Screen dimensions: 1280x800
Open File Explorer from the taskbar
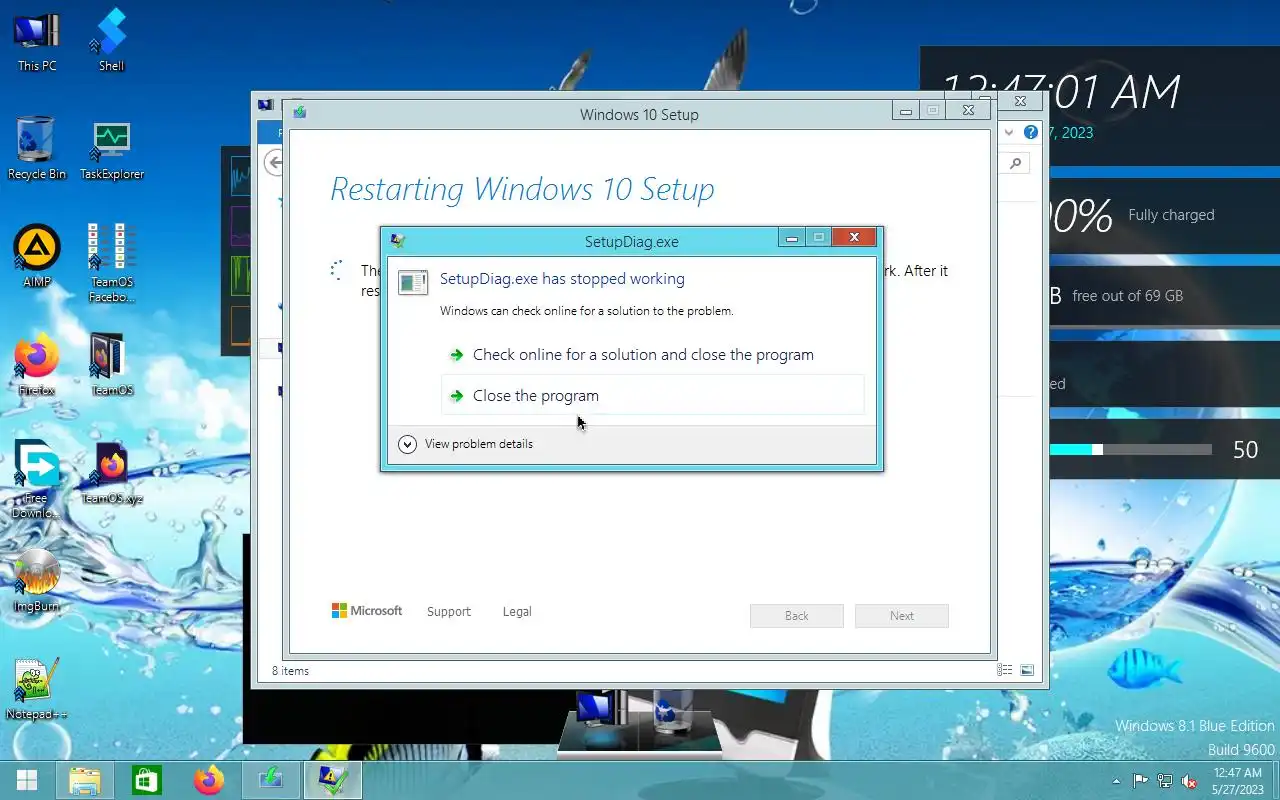tap(85, 780)
